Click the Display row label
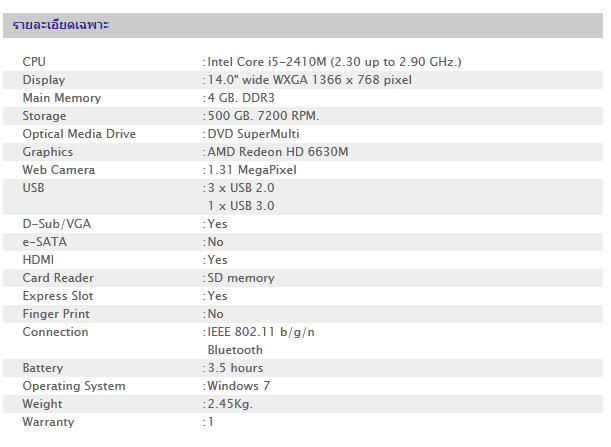Viewport: 611px width, 447px height. [44, 80]
